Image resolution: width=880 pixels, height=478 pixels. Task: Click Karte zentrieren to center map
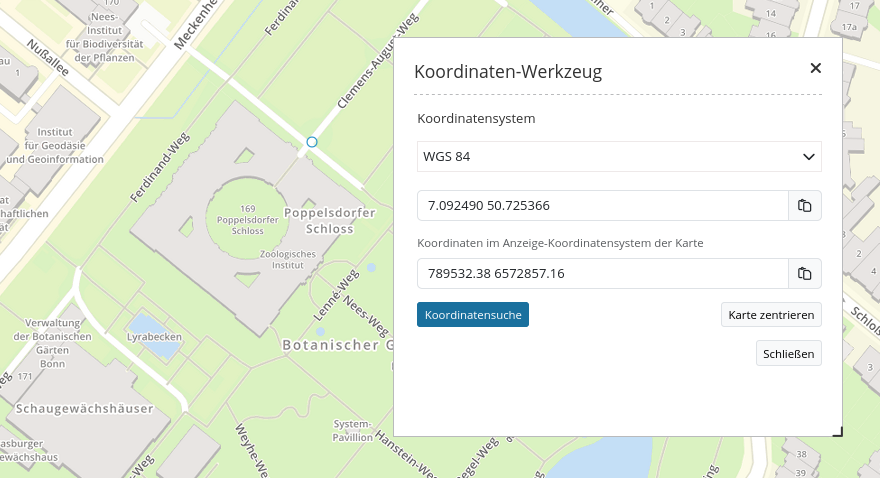pos(770,315)
